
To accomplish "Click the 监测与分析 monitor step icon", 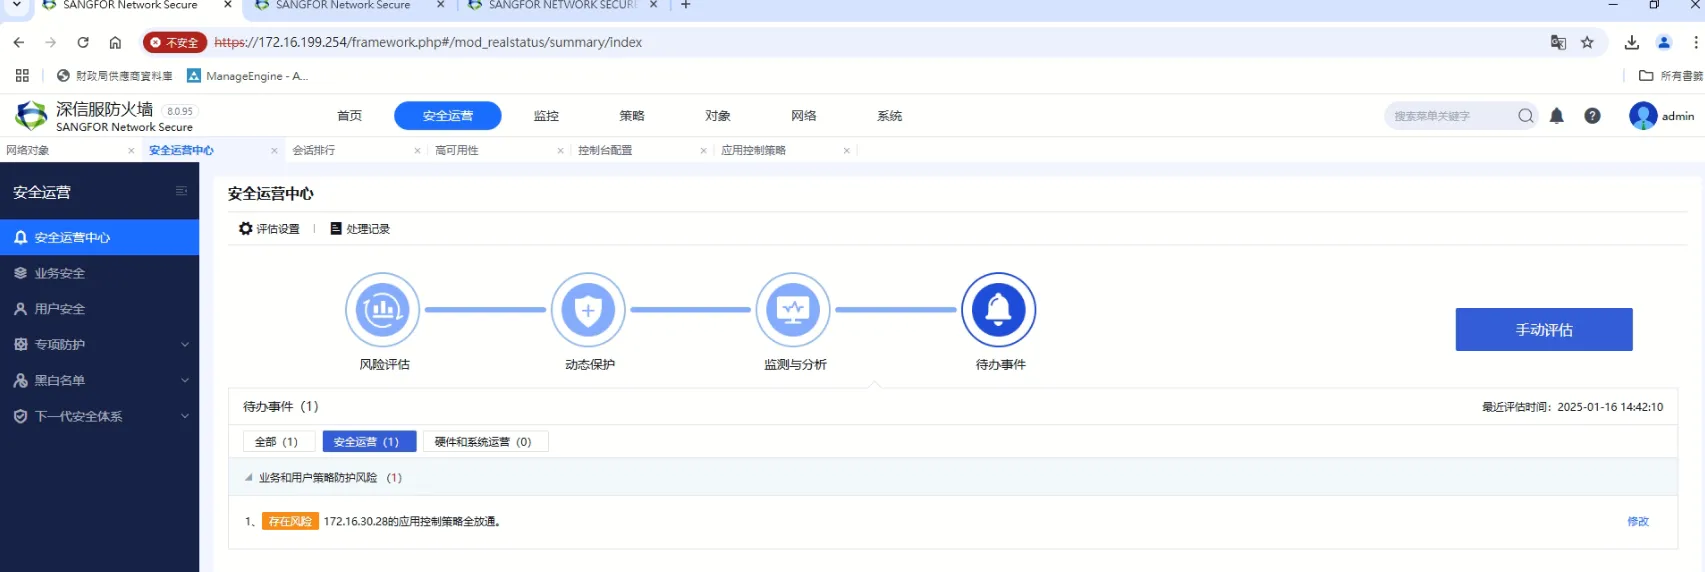I will tap(793, 310).
